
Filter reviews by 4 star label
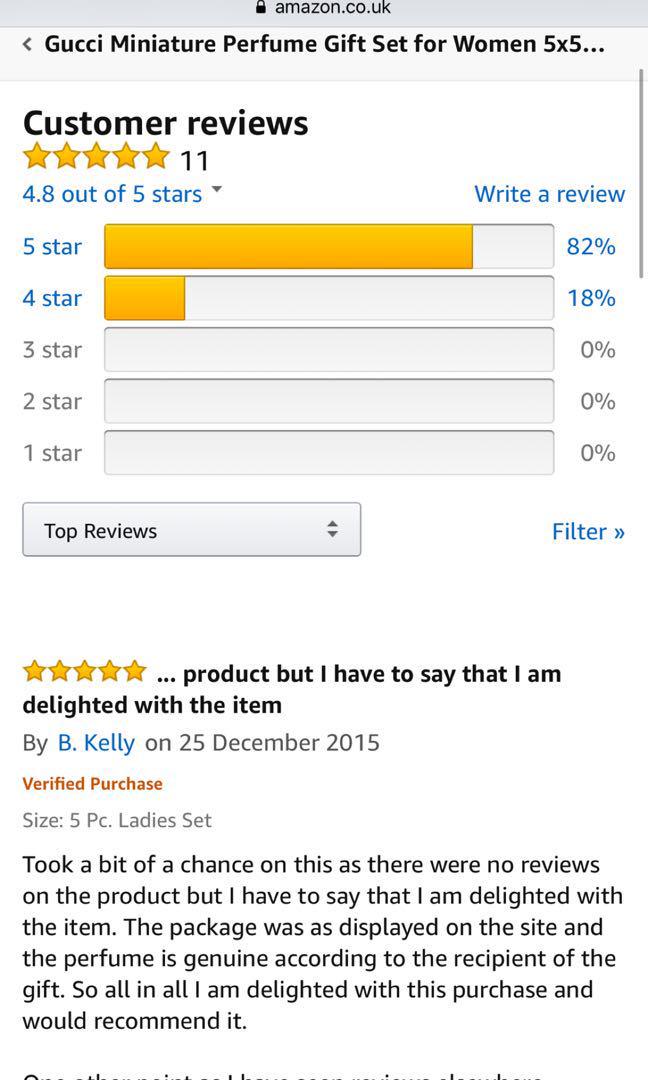point(52,298)
